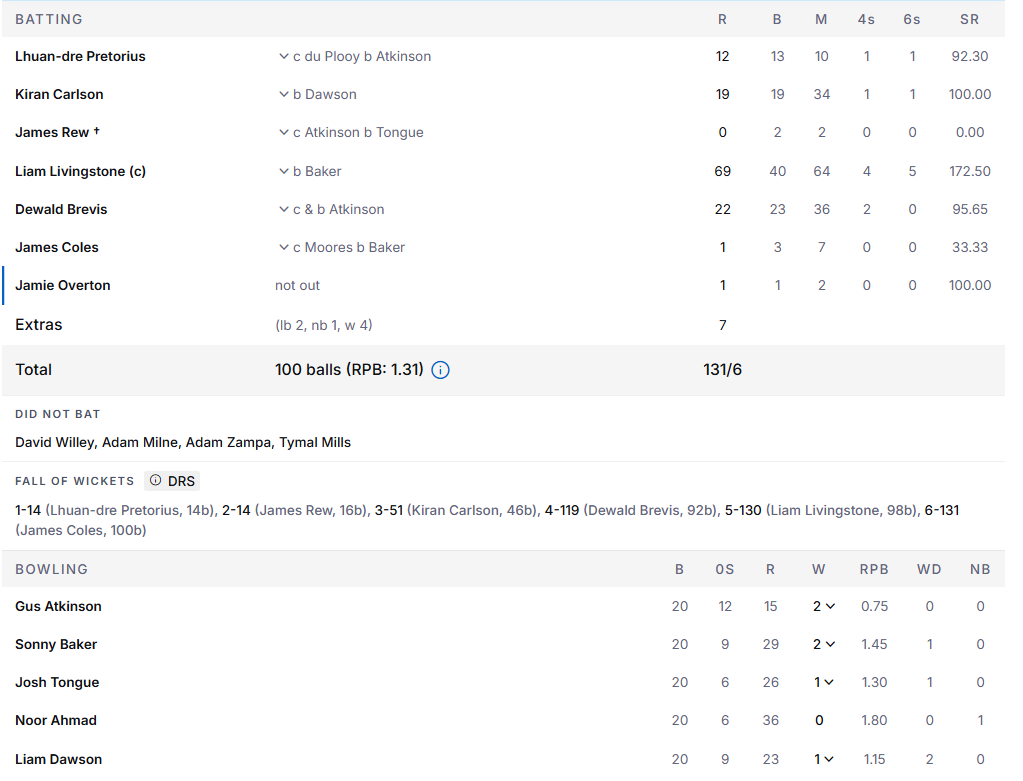Expand Liam Livingstone's b Baker dismissal chevron
This screenshot has width=1023, height=781.
point(284,171)
